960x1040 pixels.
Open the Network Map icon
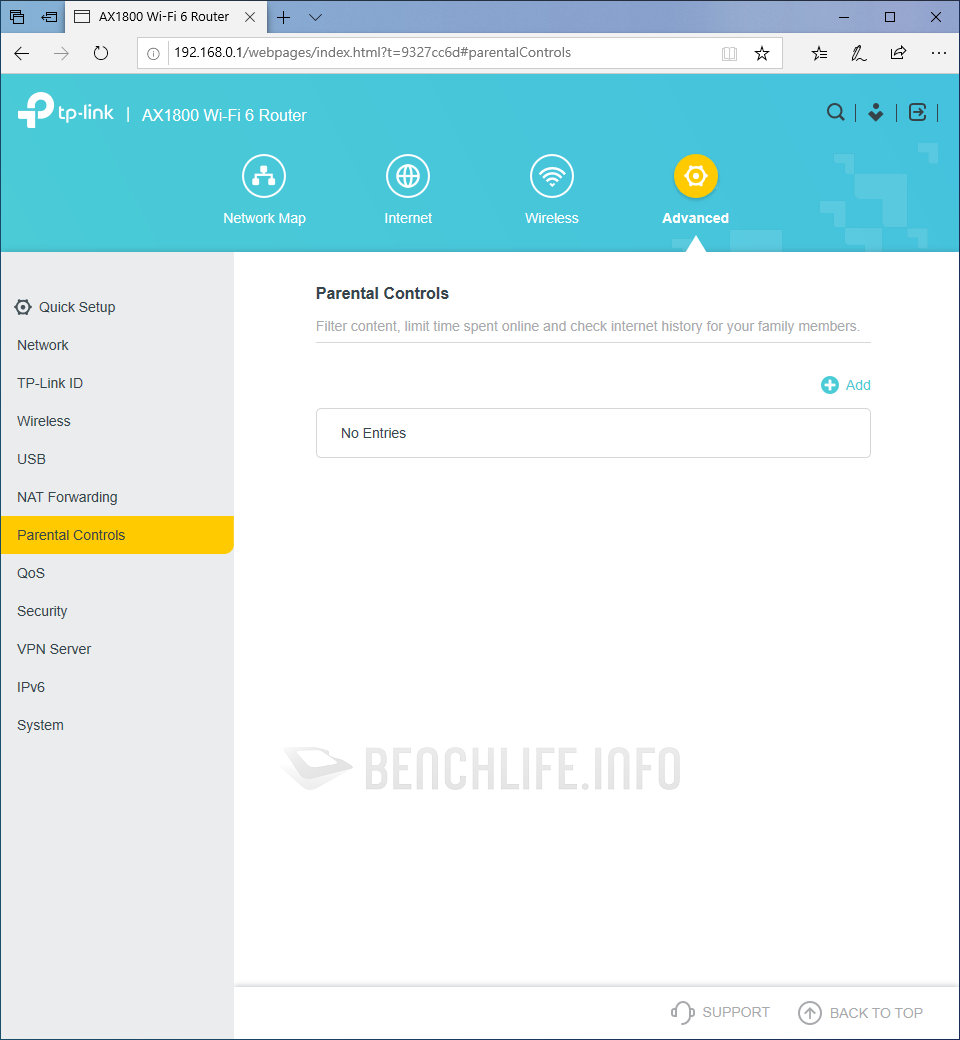(x=264, y=176)
